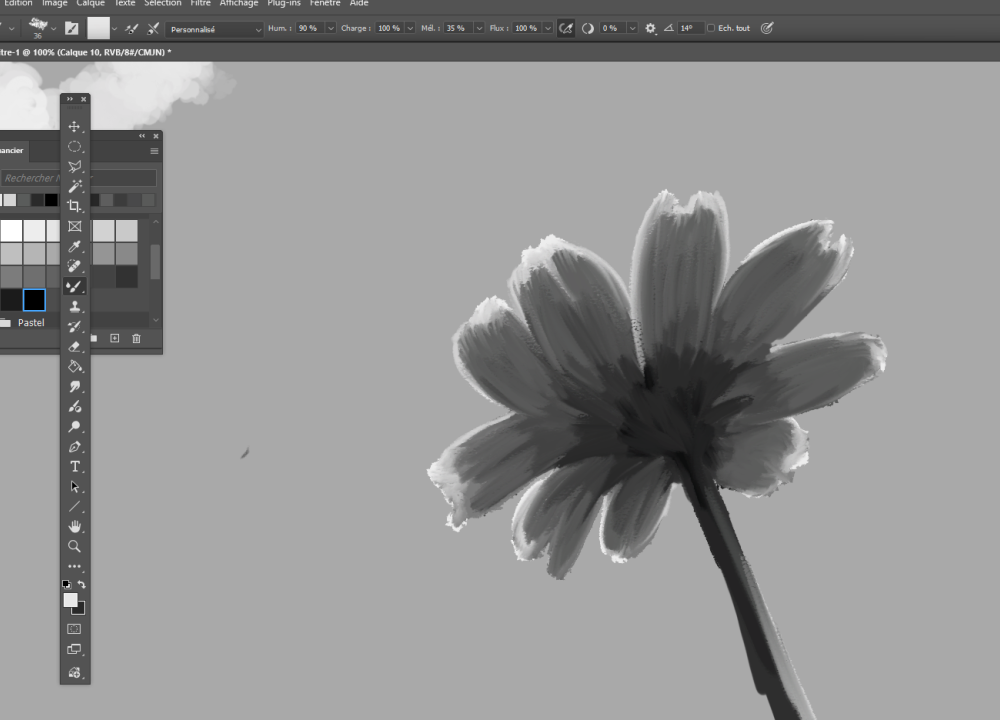The height and width of the screenshot is (720, 1000).
Task: Delete the selected swatch with trash icon
Action: pos(136,338)
